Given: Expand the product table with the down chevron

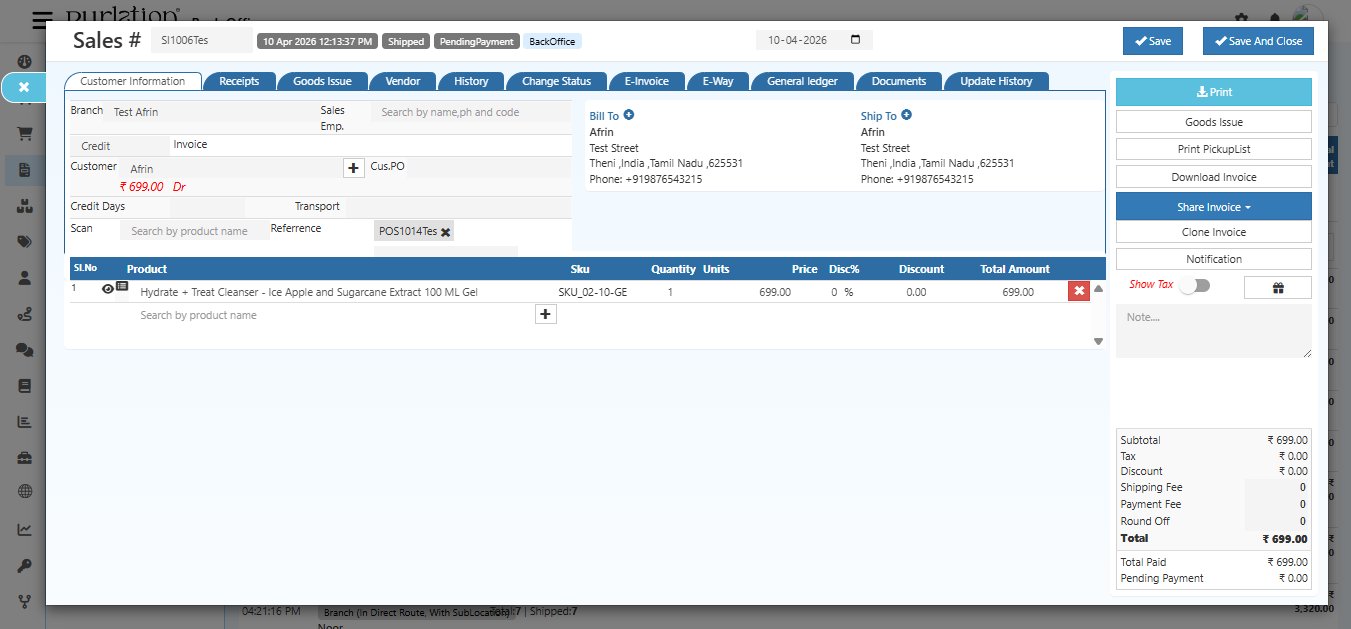Looking at the screenshot, I should 1097,341.
